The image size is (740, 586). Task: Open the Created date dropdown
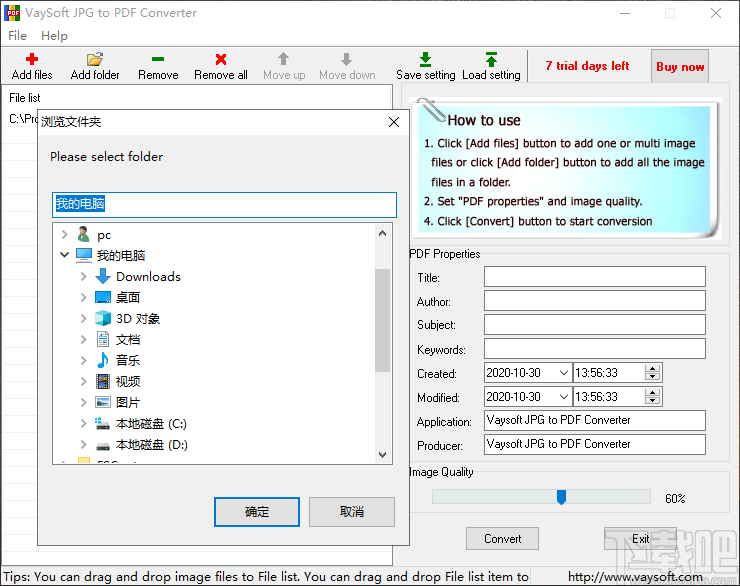[563, 373]
